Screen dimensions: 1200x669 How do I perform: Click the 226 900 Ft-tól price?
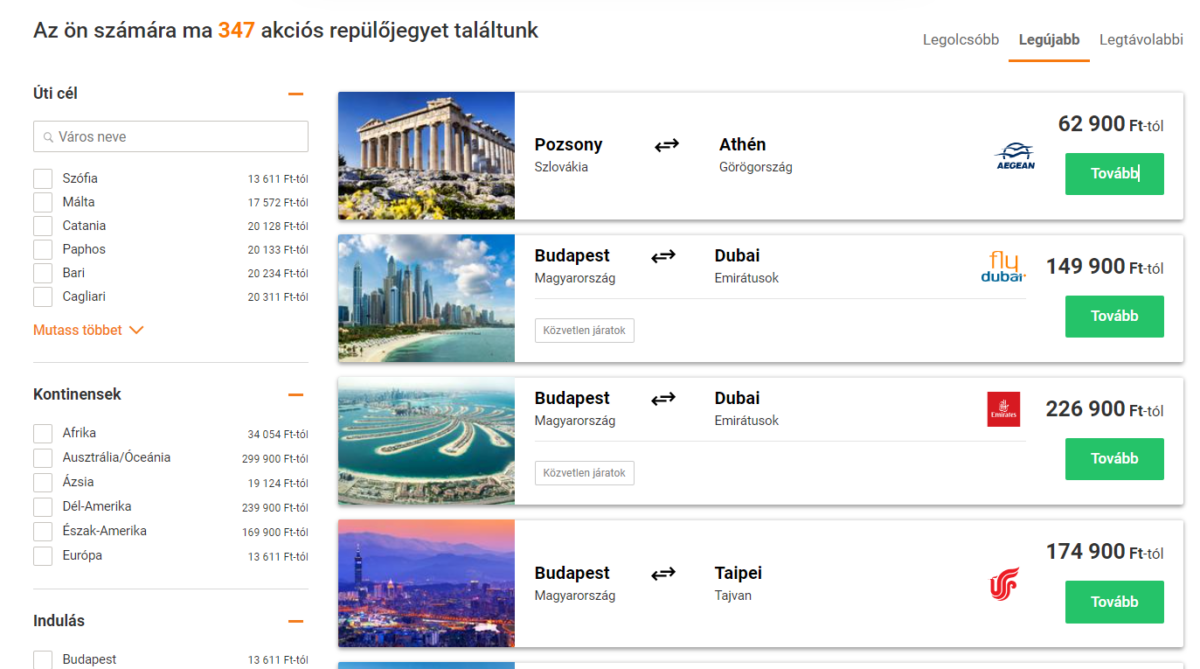coord(1105,409)
